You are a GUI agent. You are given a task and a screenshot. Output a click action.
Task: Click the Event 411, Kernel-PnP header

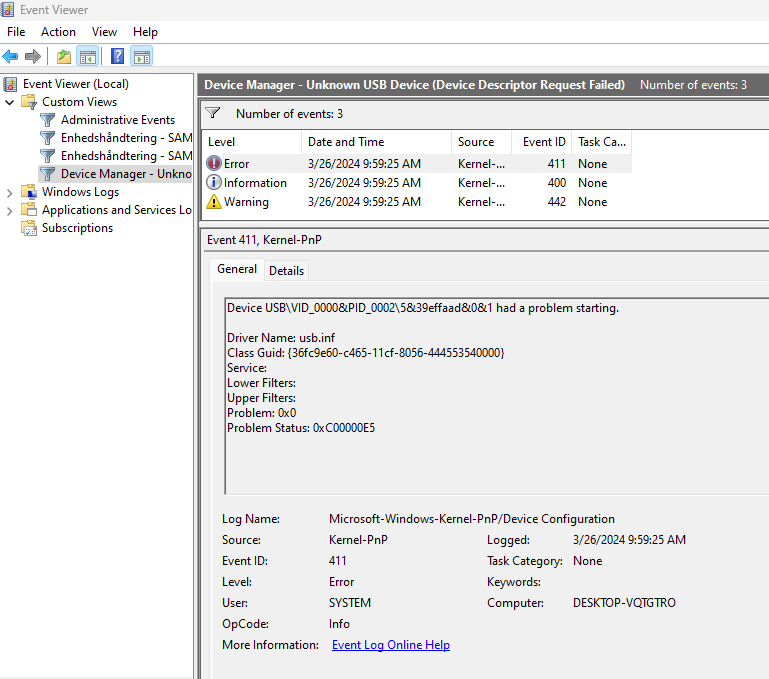point(264,240)
